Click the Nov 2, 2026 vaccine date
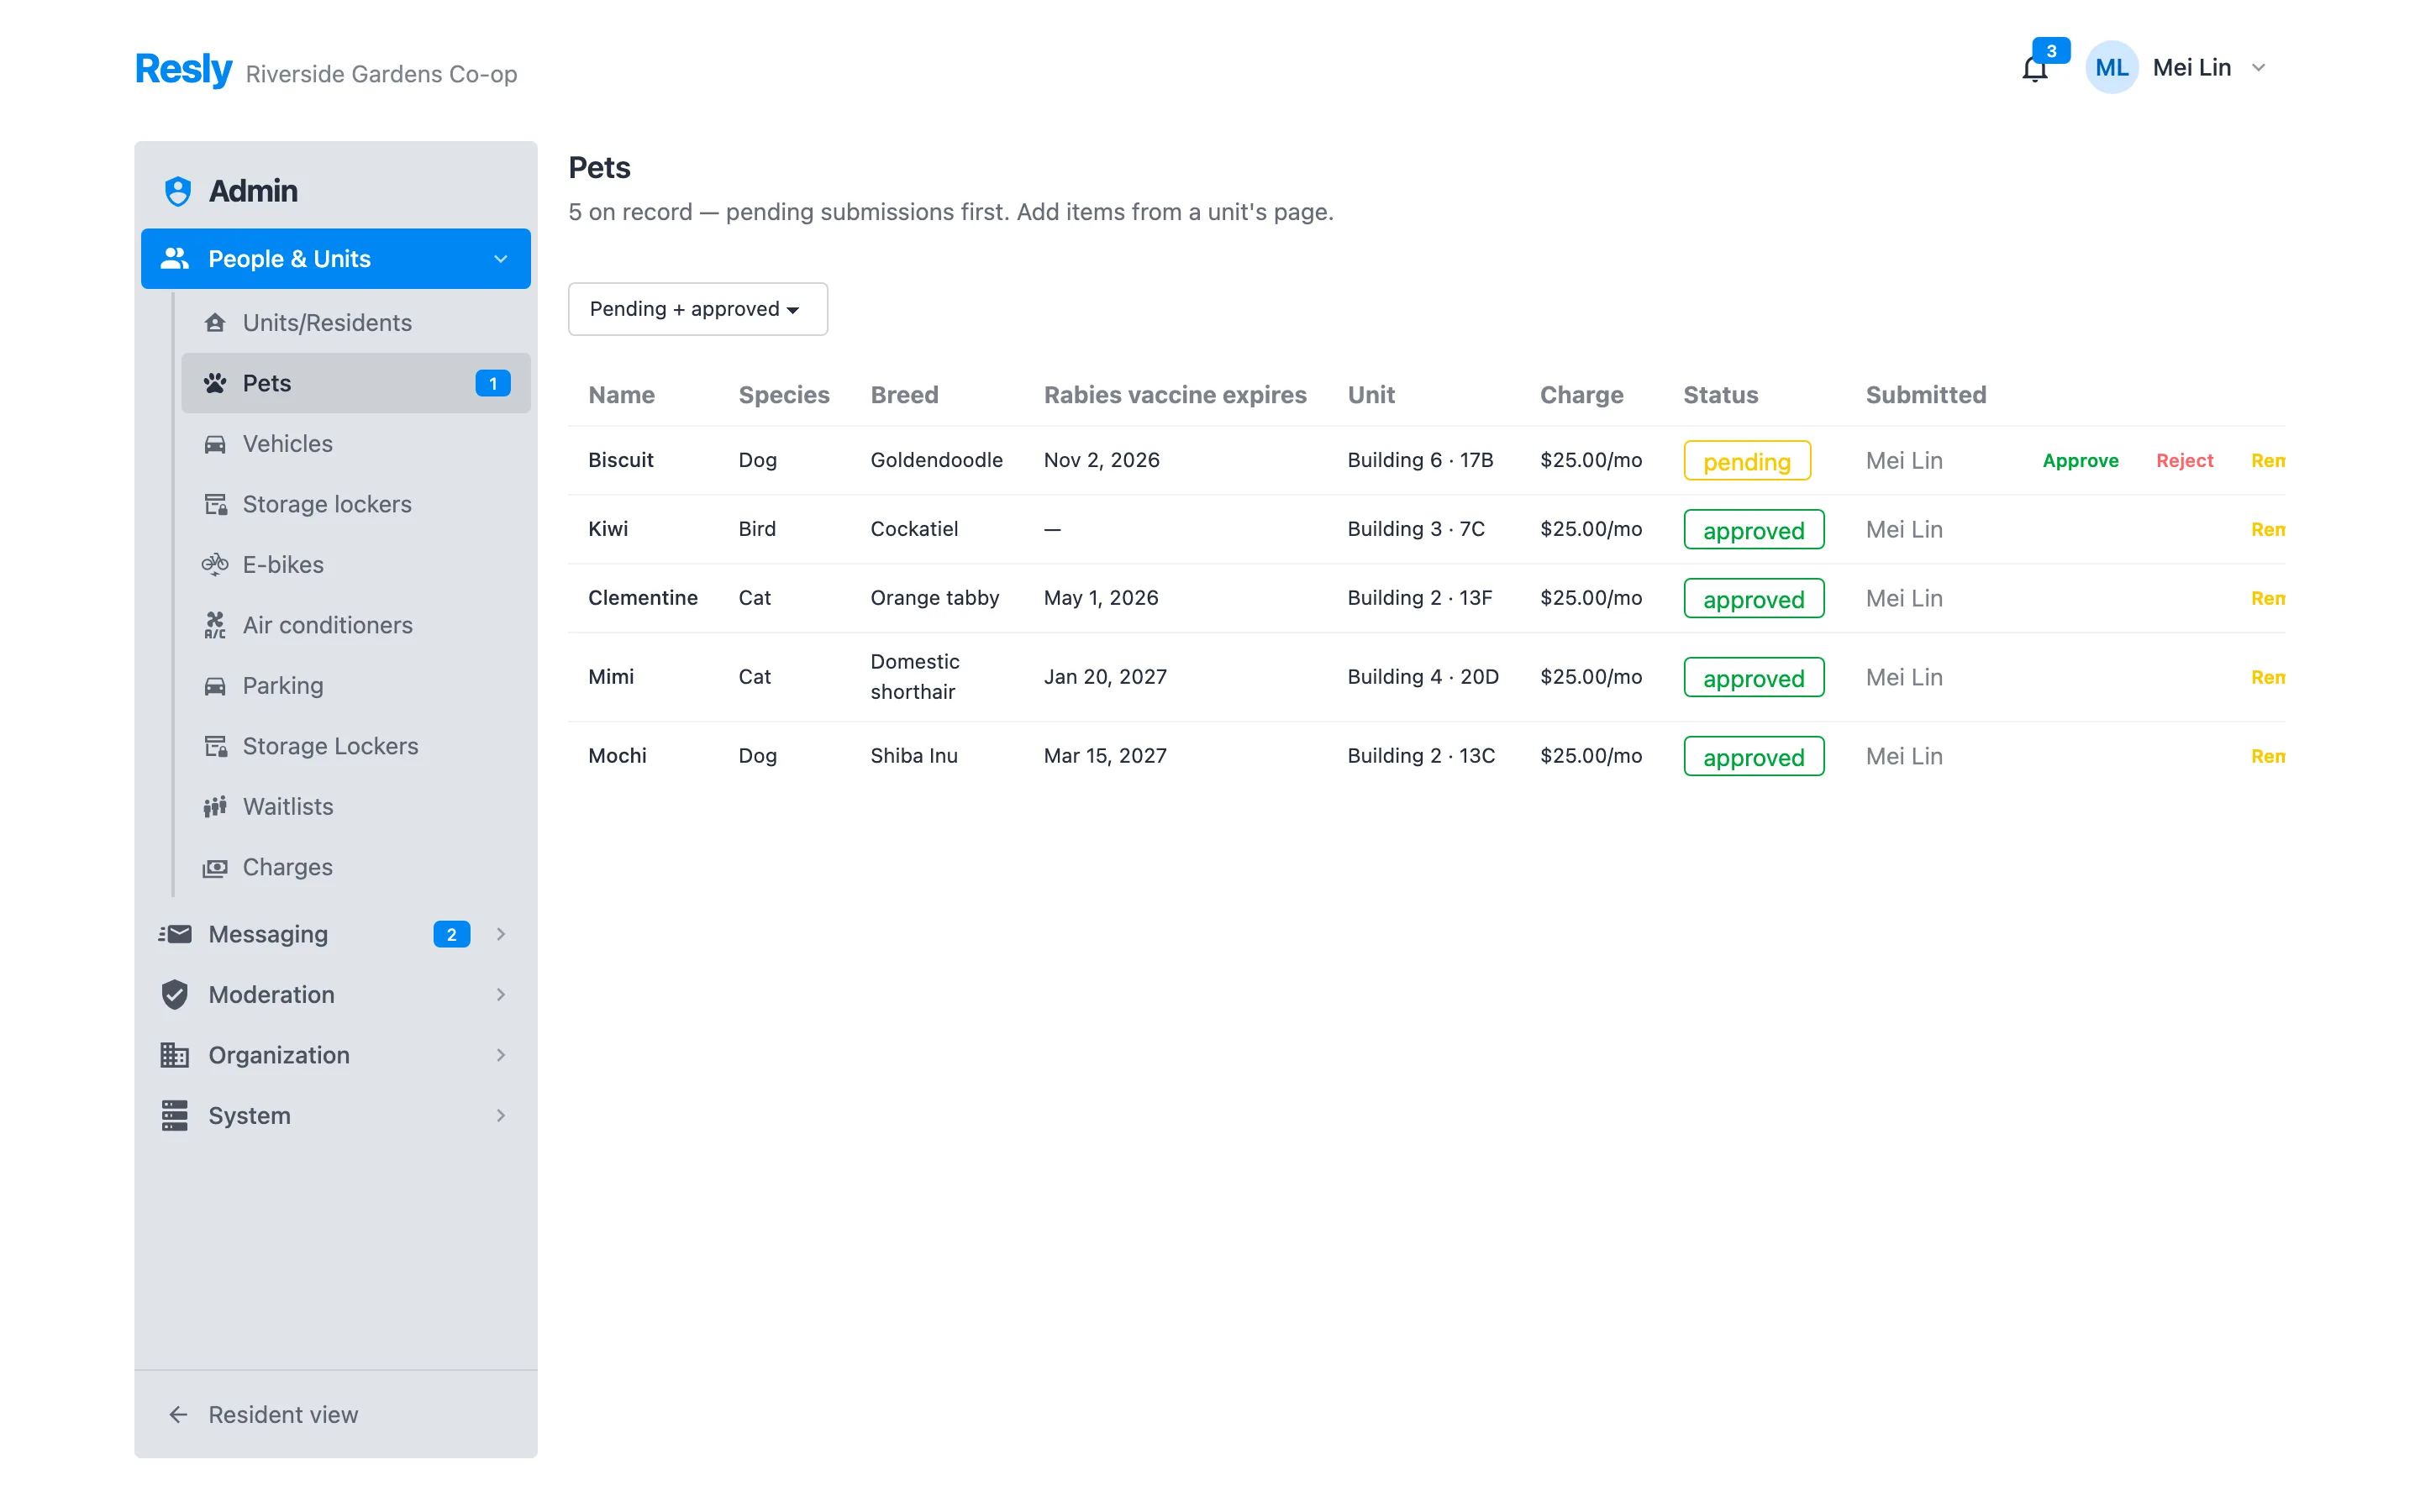The height and width of the screenshot is (1512, 2420). pyautogui.click(x=1101, y=460)
